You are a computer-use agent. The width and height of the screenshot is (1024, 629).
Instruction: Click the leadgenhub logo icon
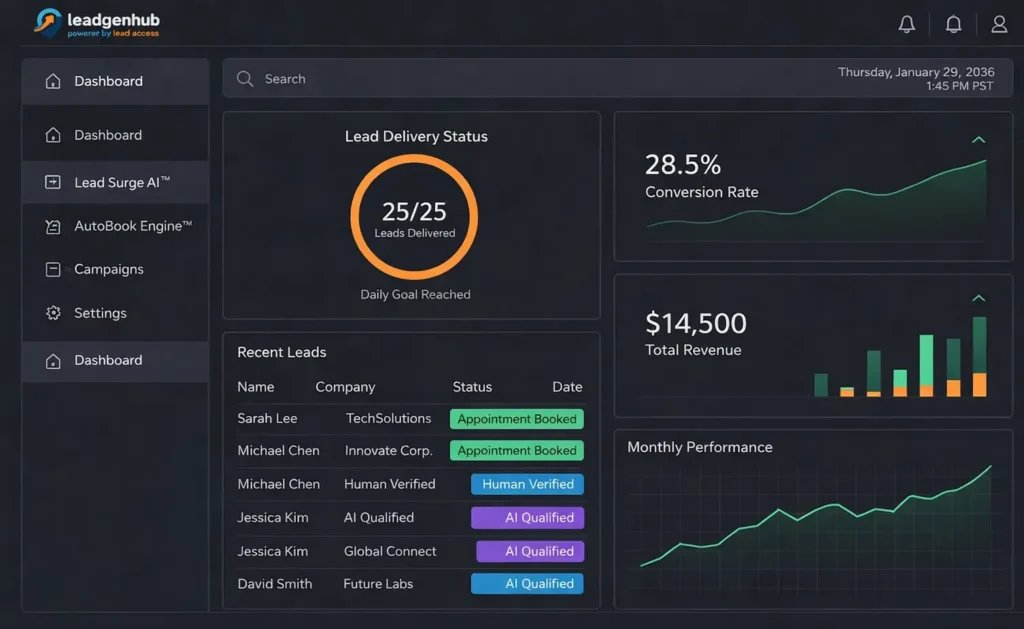tap(47, 23)
